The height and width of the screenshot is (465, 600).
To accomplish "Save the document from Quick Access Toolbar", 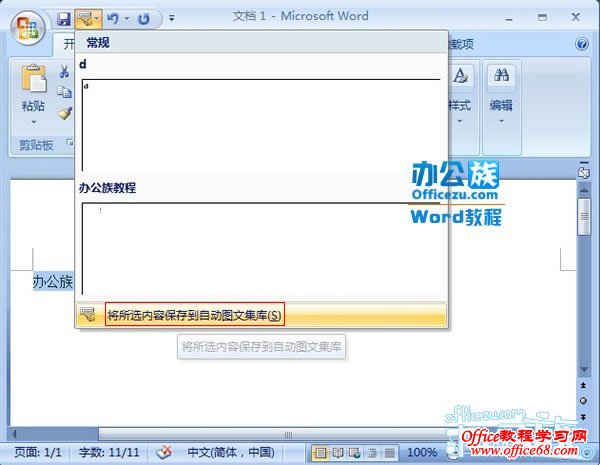I will [x=64, y=18].
